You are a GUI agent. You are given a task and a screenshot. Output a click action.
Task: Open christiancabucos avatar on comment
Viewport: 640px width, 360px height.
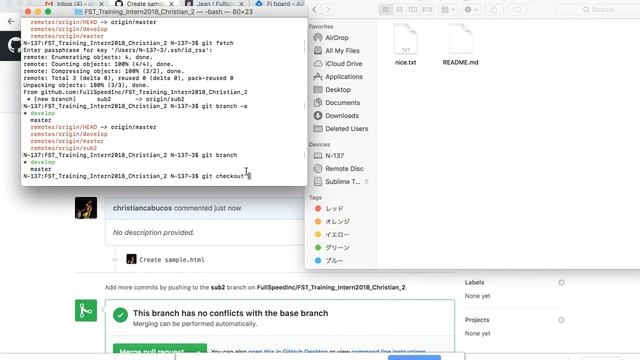coord(86,208)
